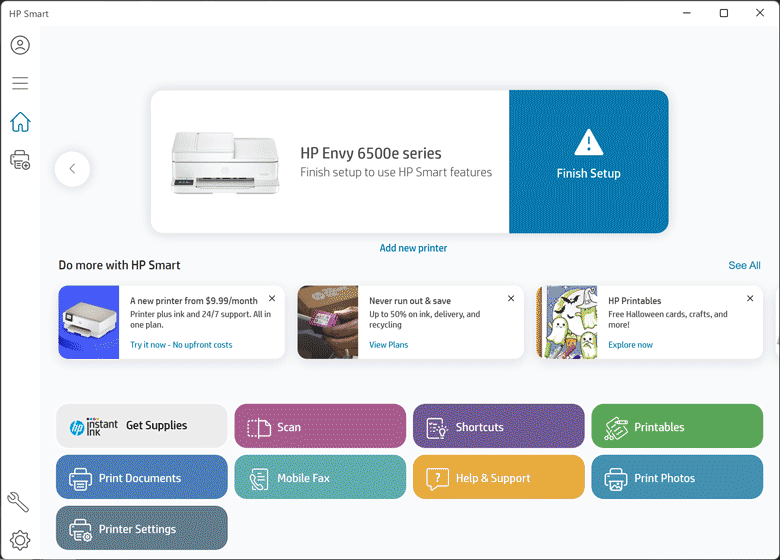Click the Halloween ghosts thumbnail
Screen dimensions: 780x560
pos(567,322)
